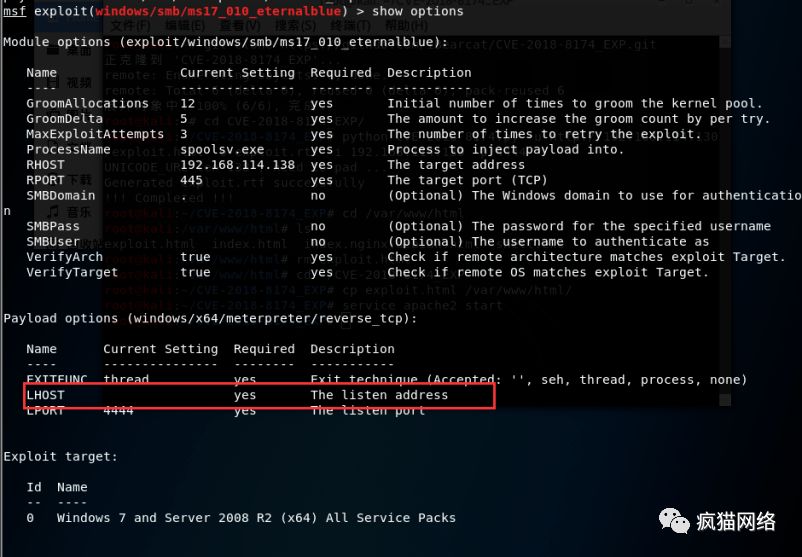802x557 pixels.
Task: Click the LPORT value 4444
Action: coord(118,410)
